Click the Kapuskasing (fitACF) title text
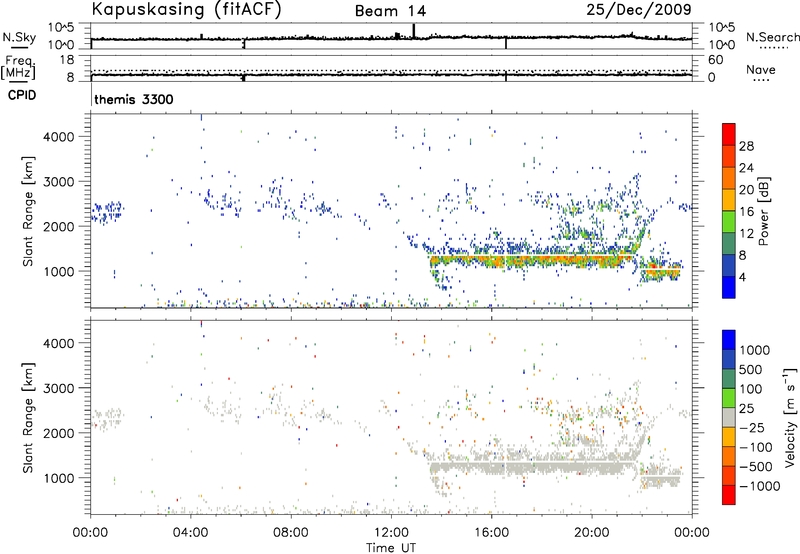 pyautogui.click(x=186, y=9)
